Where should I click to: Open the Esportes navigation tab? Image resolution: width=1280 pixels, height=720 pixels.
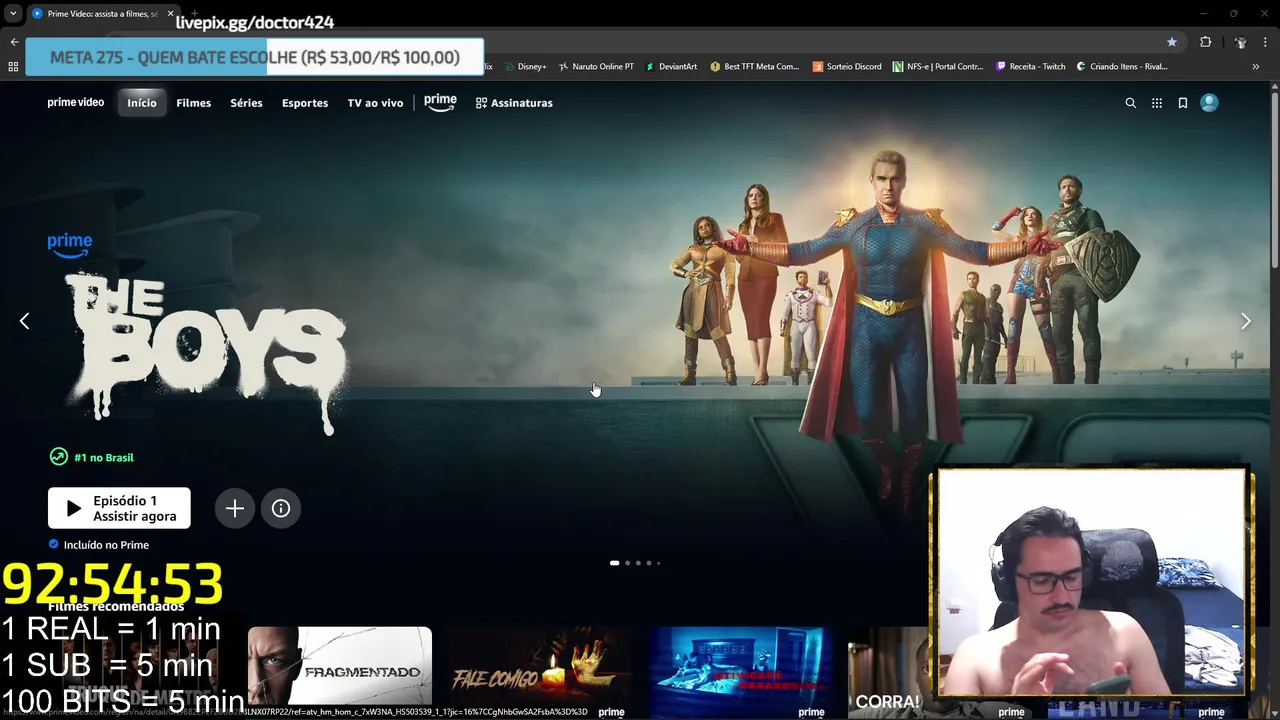pos(305,103)
